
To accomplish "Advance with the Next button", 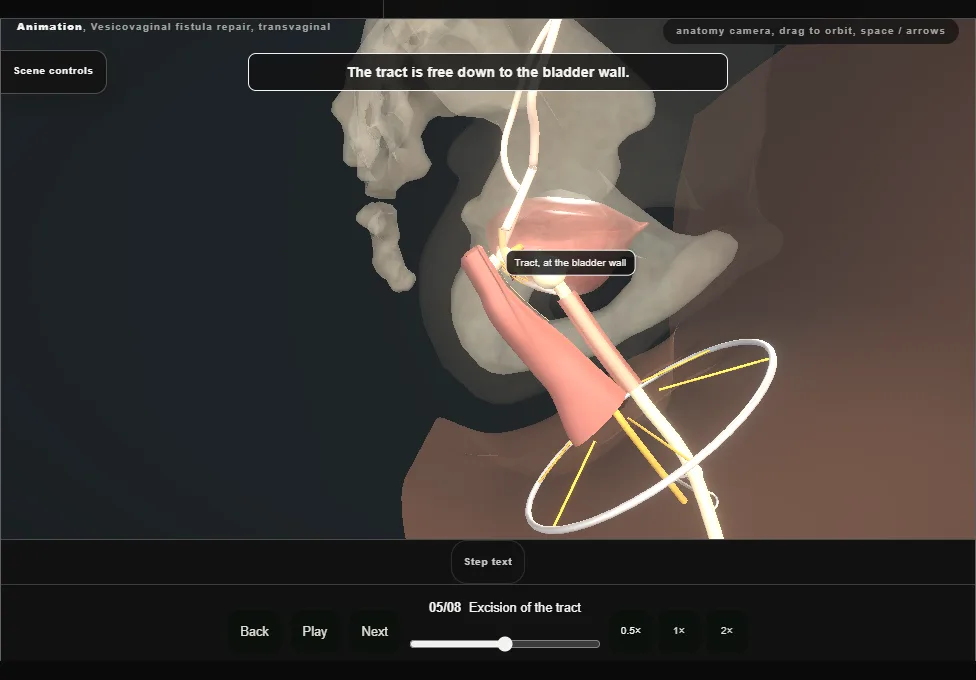I will [375, 631].
